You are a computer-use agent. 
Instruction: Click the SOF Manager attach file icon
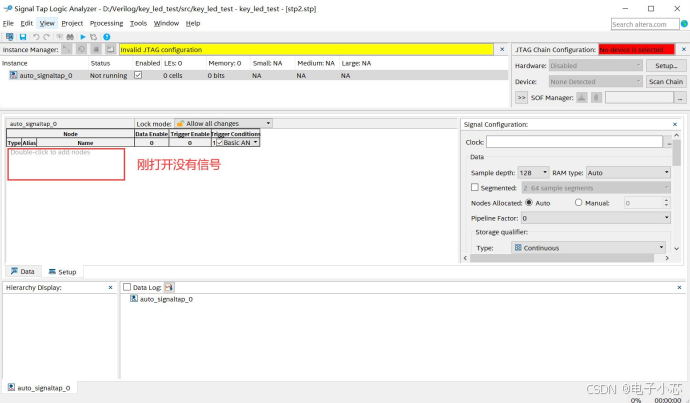click(x=596, y=98)
